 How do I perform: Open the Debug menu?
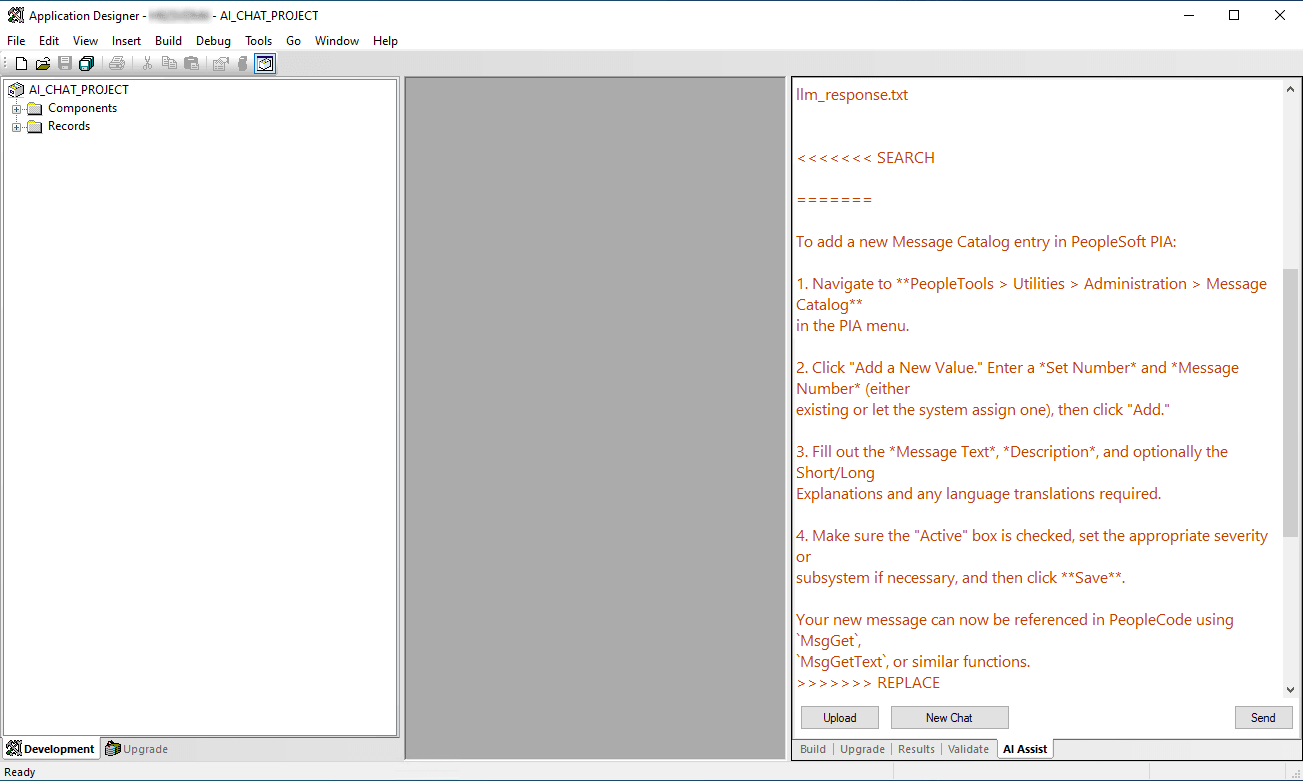213,41
